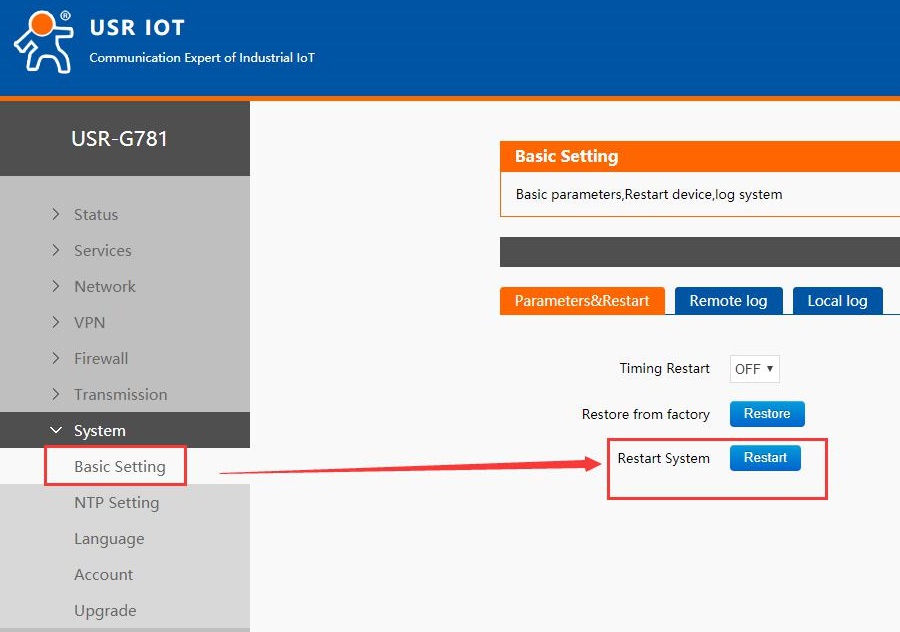Expand the Firewall menu chevron

coord(56,358)
